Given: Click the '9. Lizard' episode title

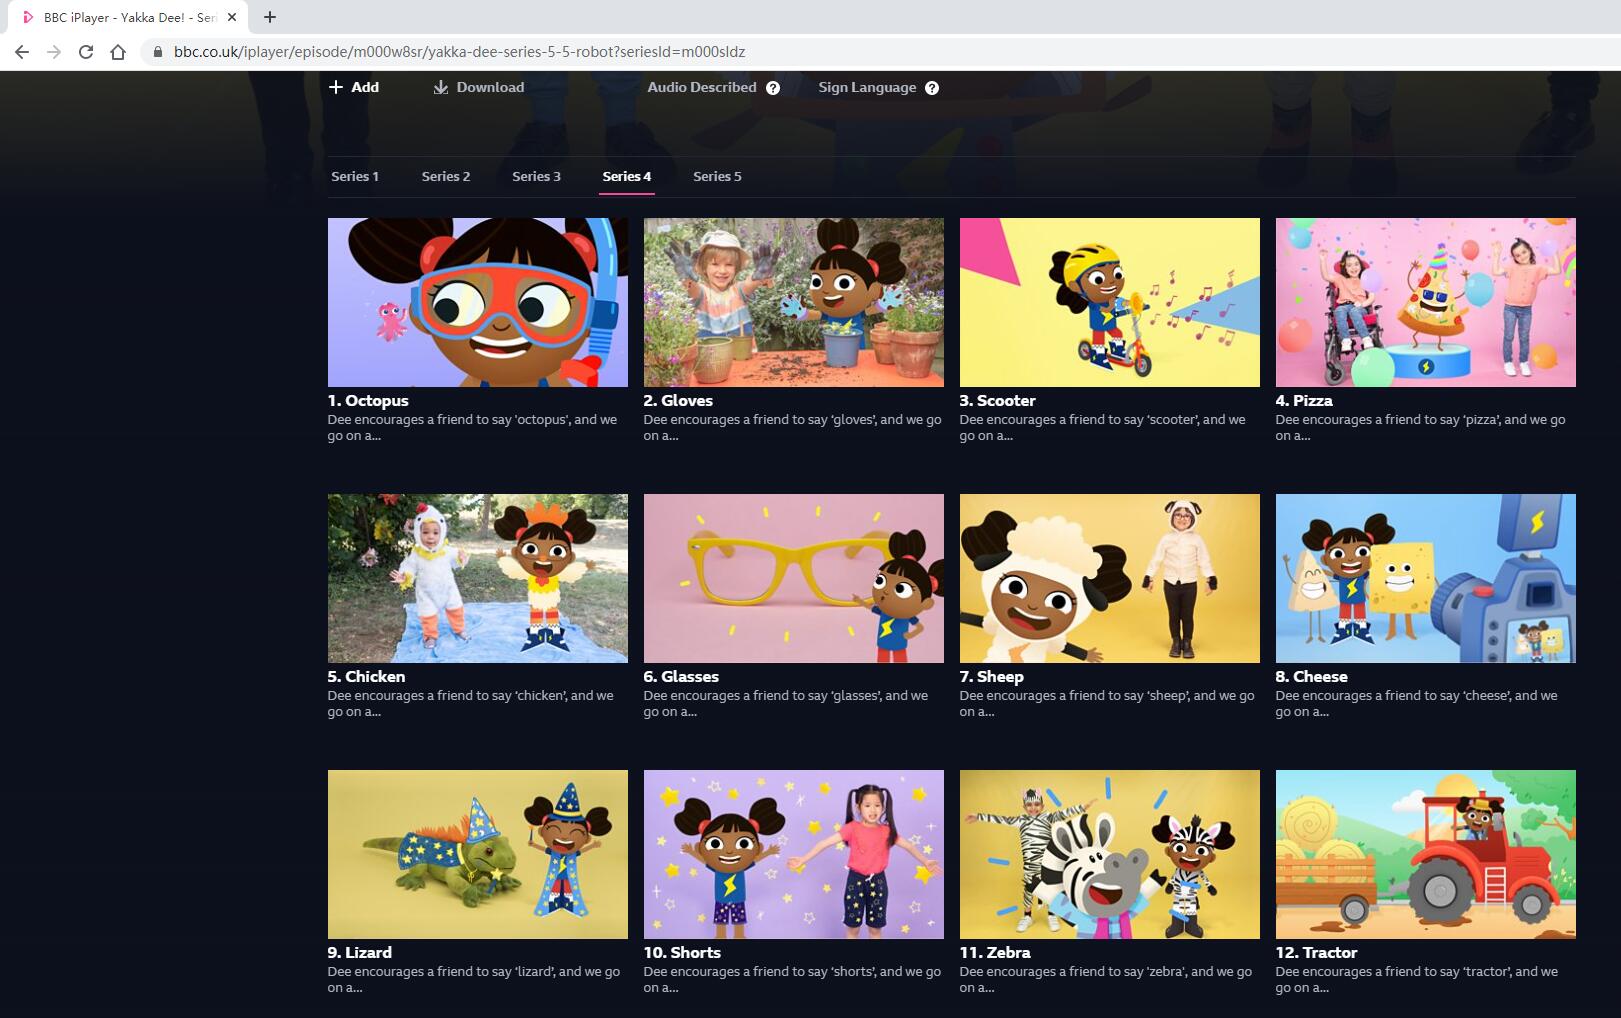Looking at the screenshot, I should (x=360, y=952).
